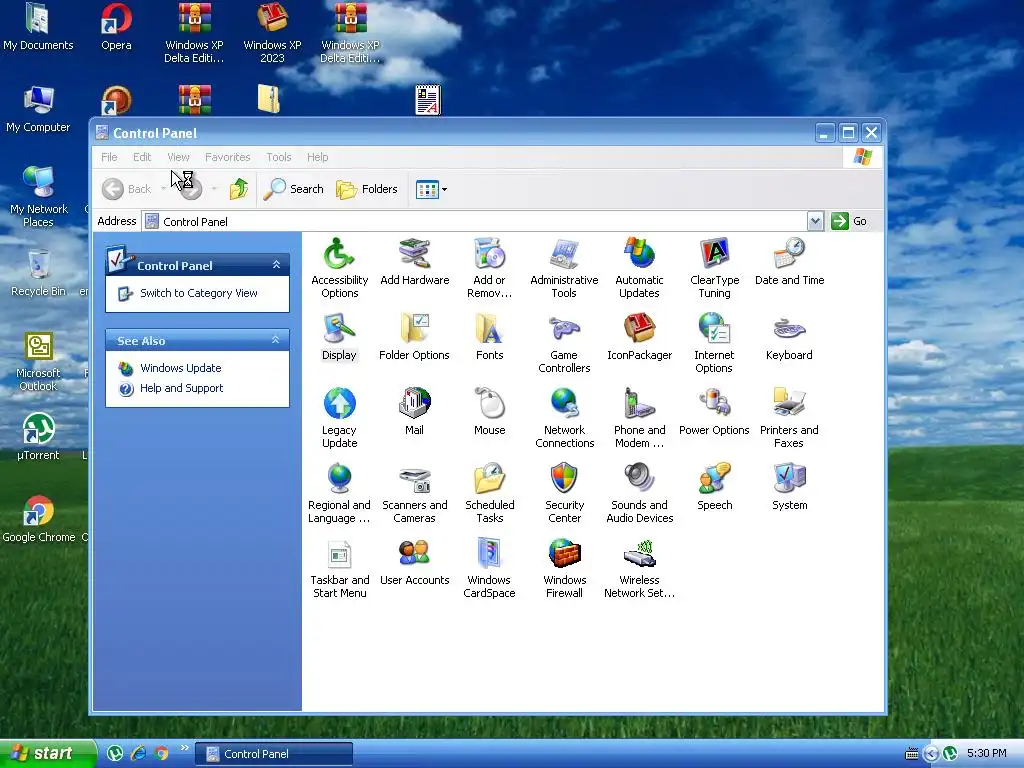Open the Tools menu
The image size is (1024, 768).
click(x=278, y=157)
